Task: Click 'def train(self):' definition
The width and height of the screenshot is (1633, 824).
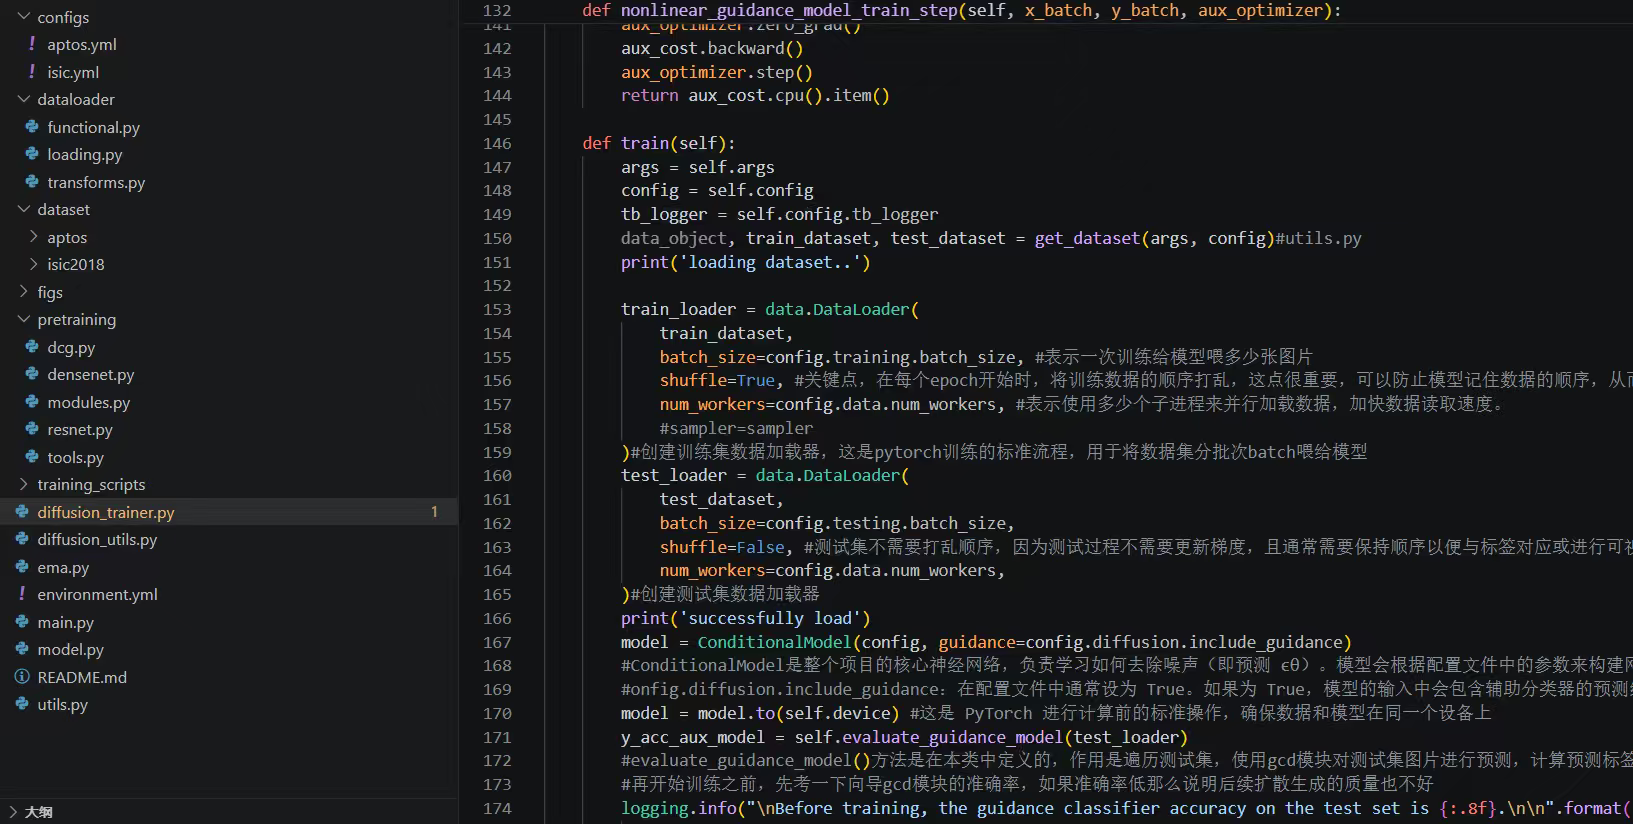Action: (659, 143)
